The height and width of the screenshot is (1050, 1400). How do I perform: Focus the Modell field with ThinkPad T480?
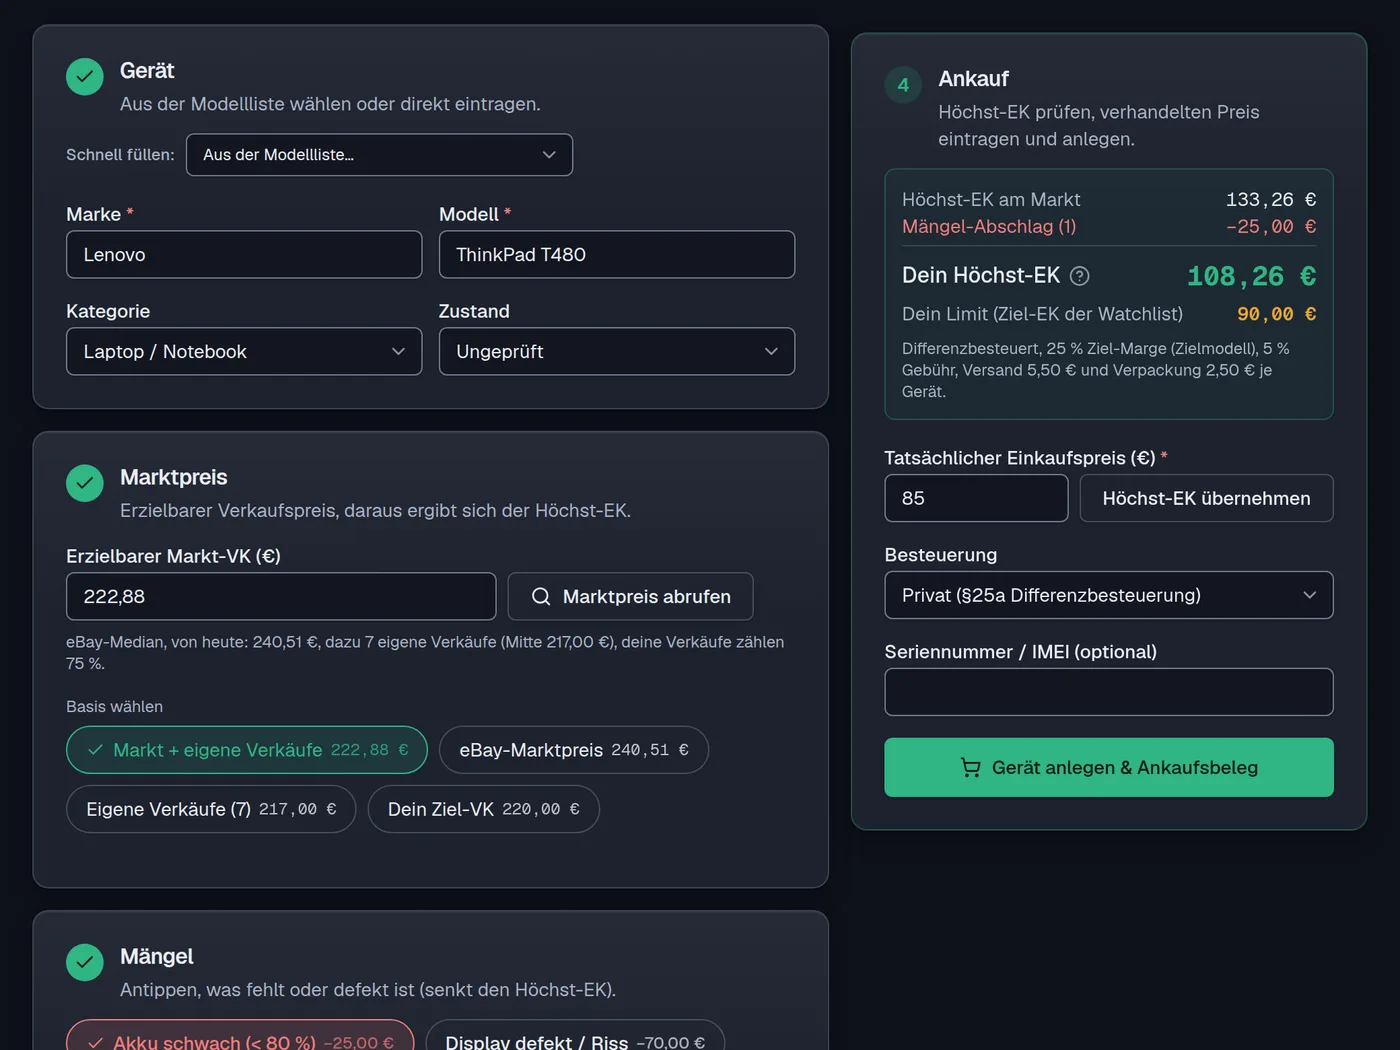617,254
